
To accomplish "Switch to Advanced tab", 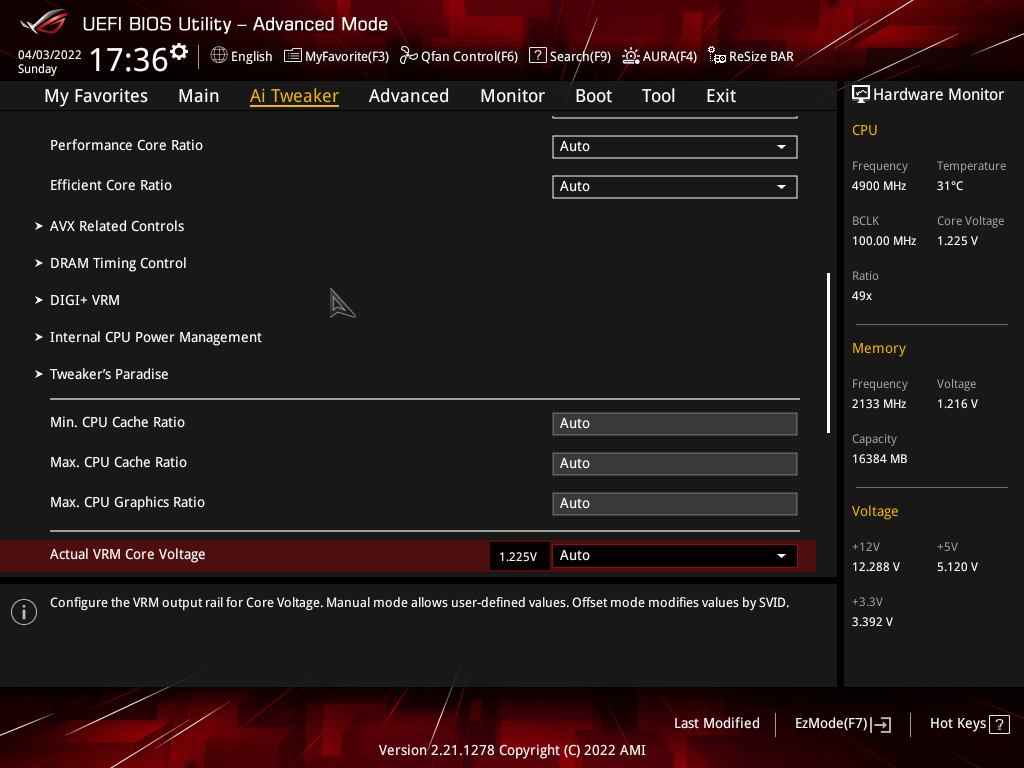I will point(409,96).
